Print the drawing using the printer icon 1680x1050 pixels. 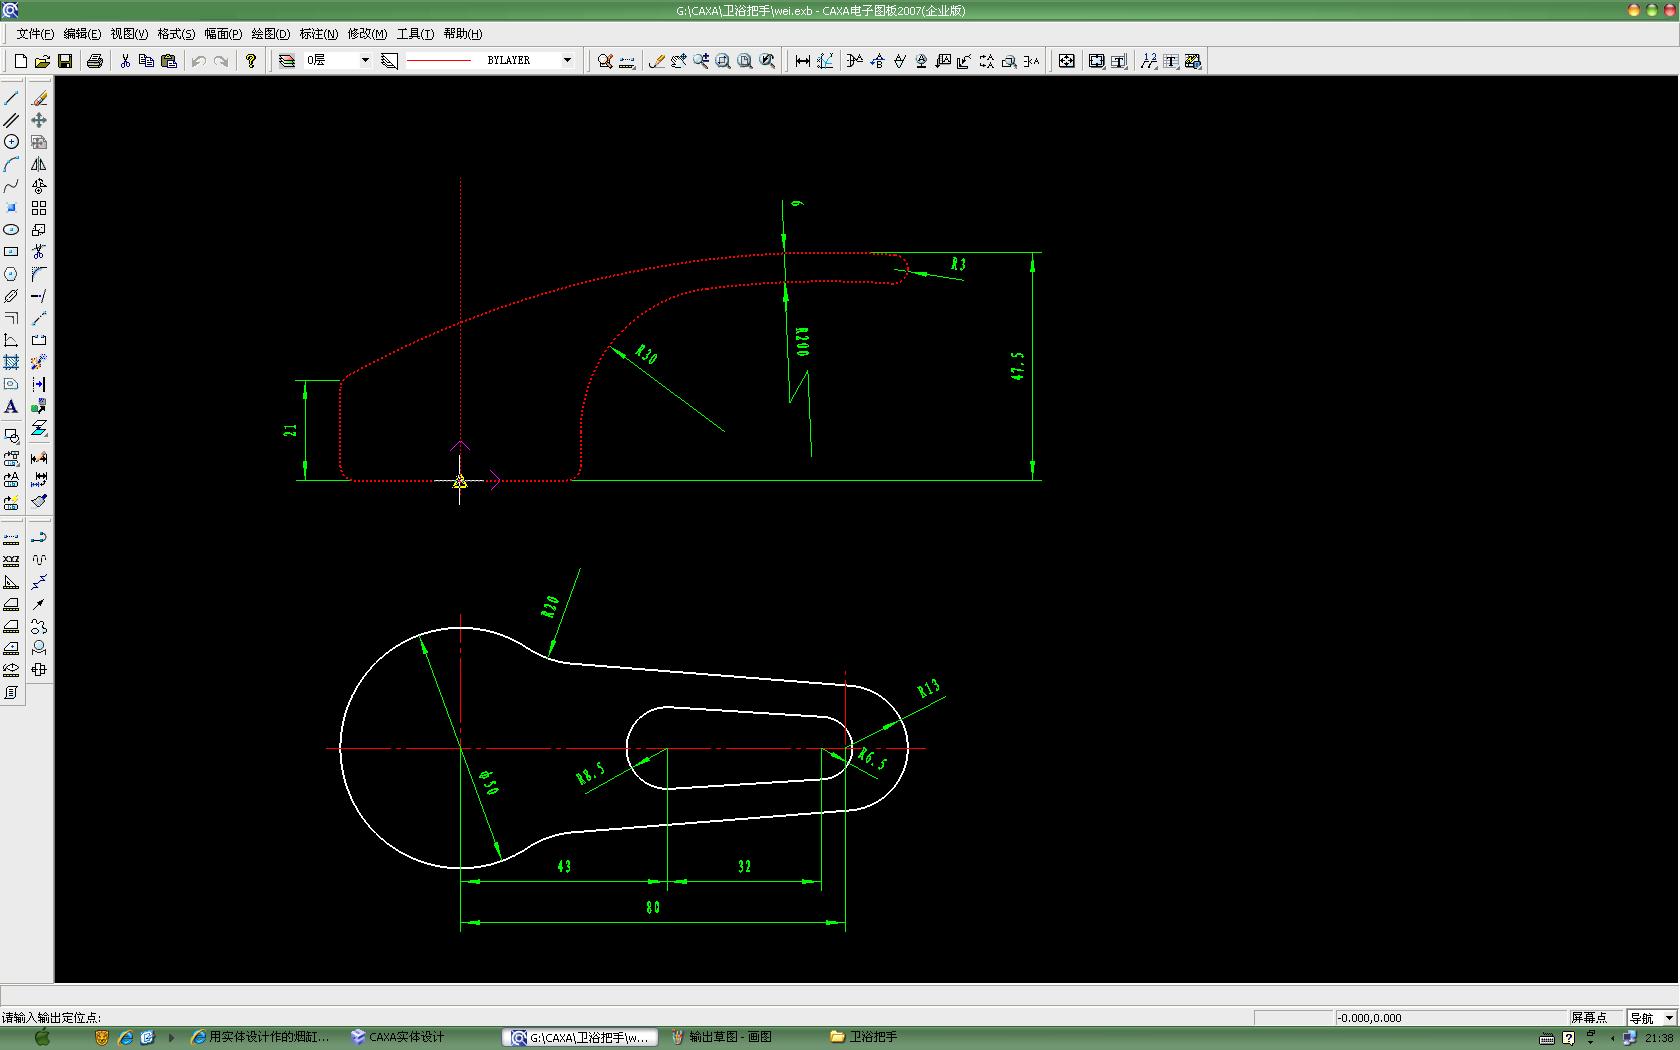pos(95,61)
